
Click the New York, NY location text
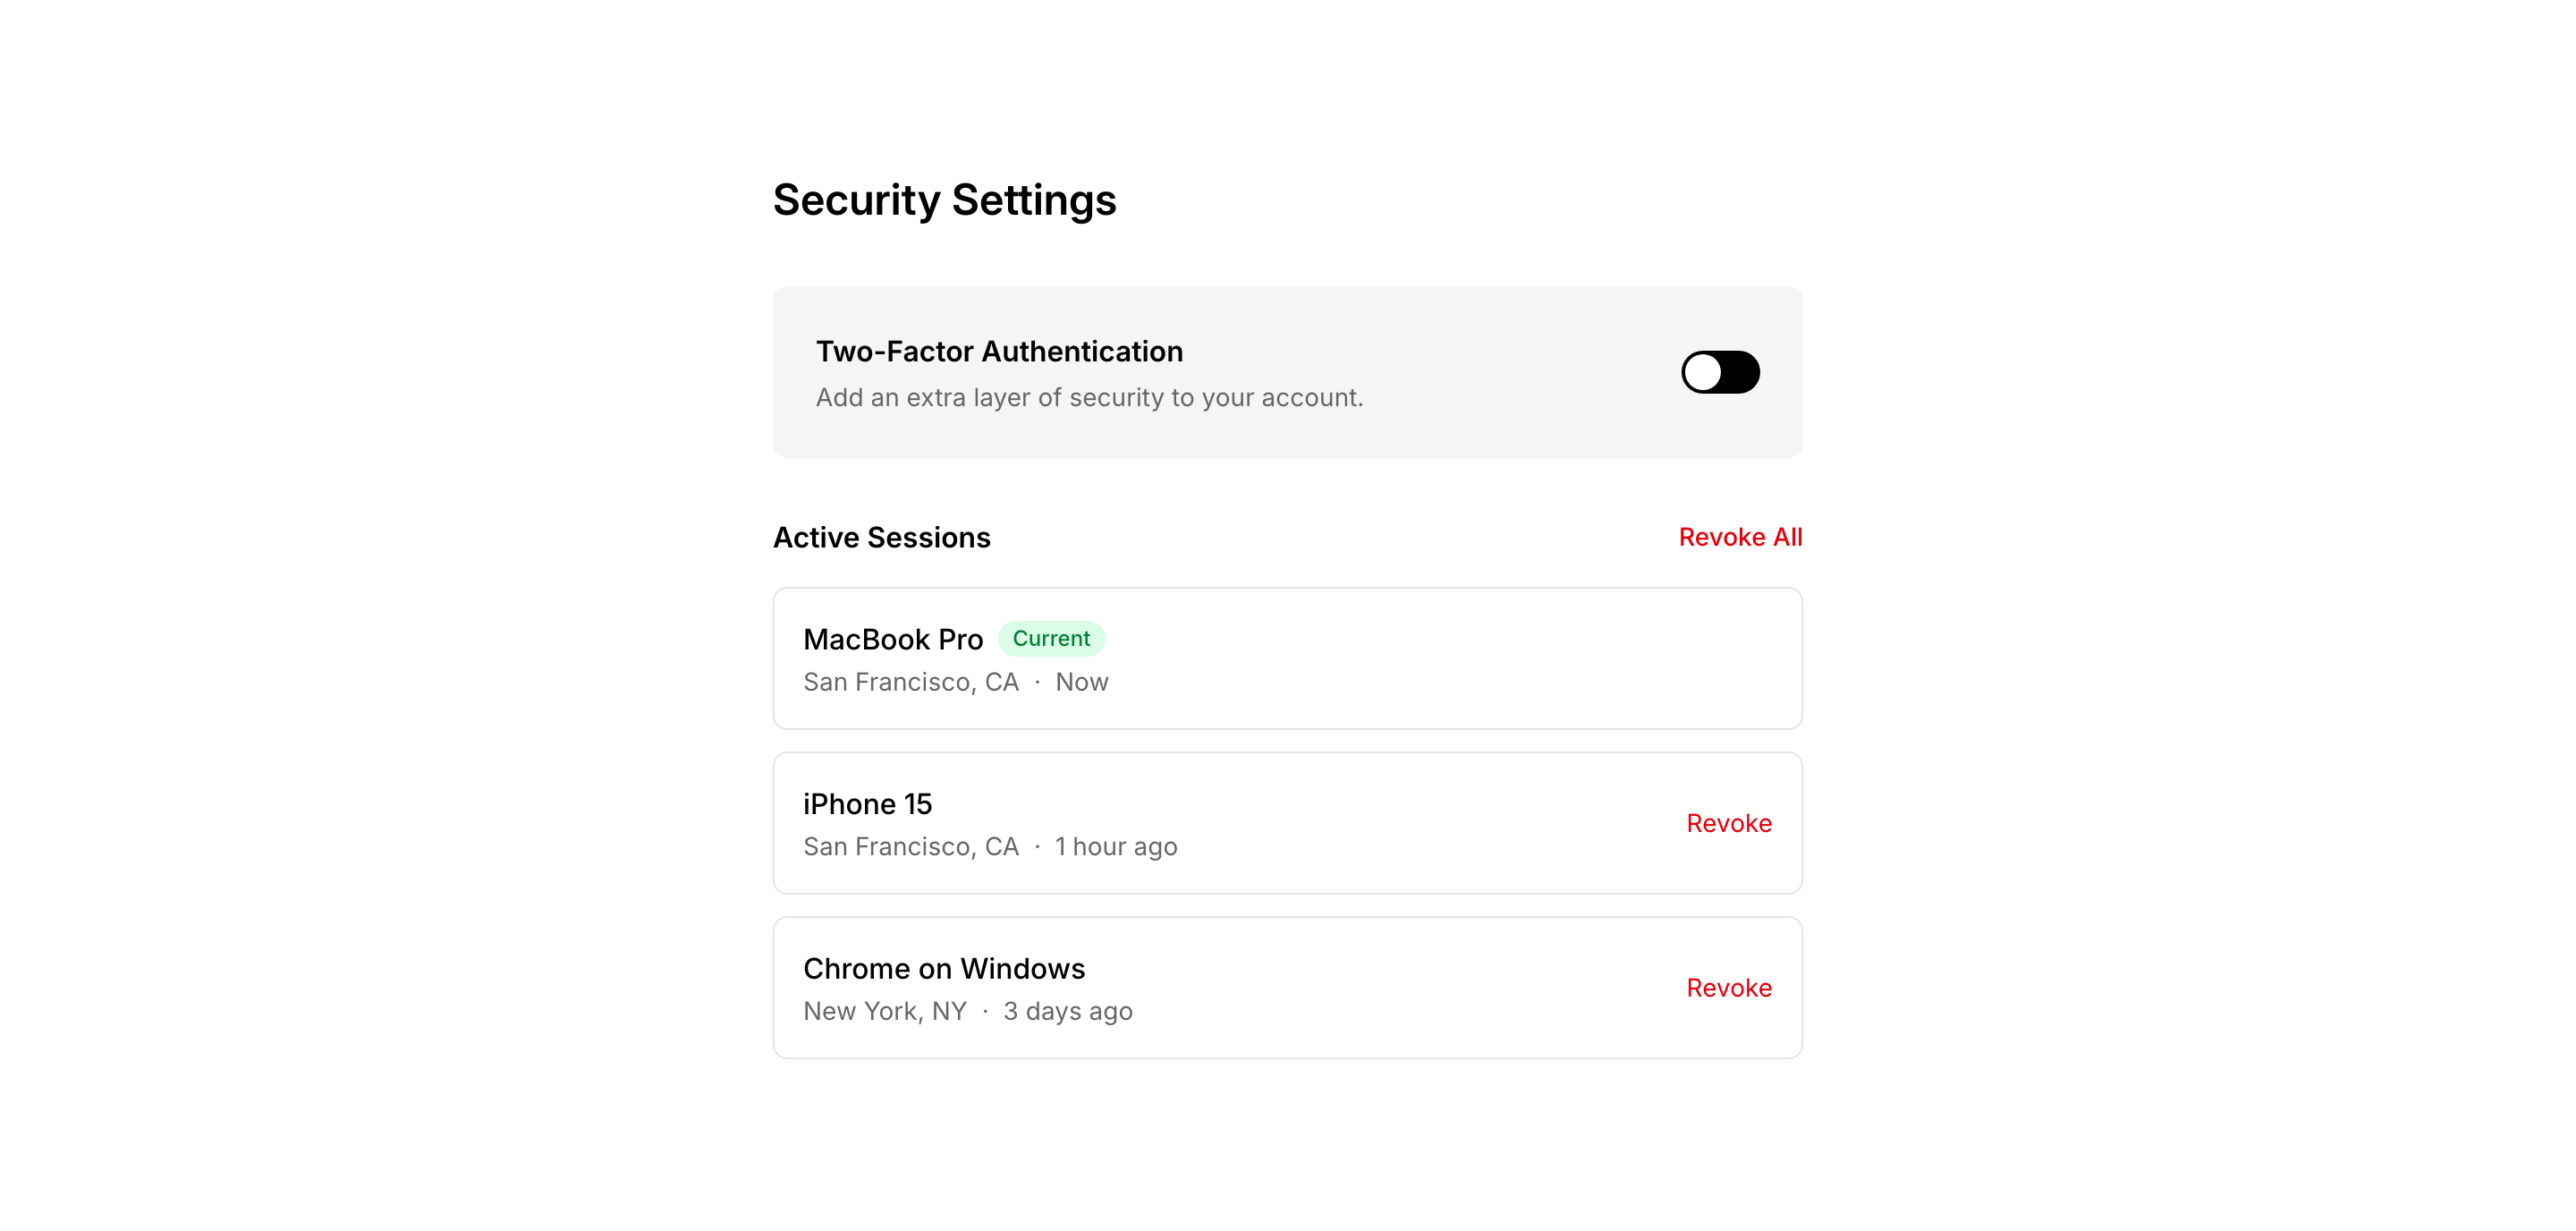click(x=885, y=1012)
